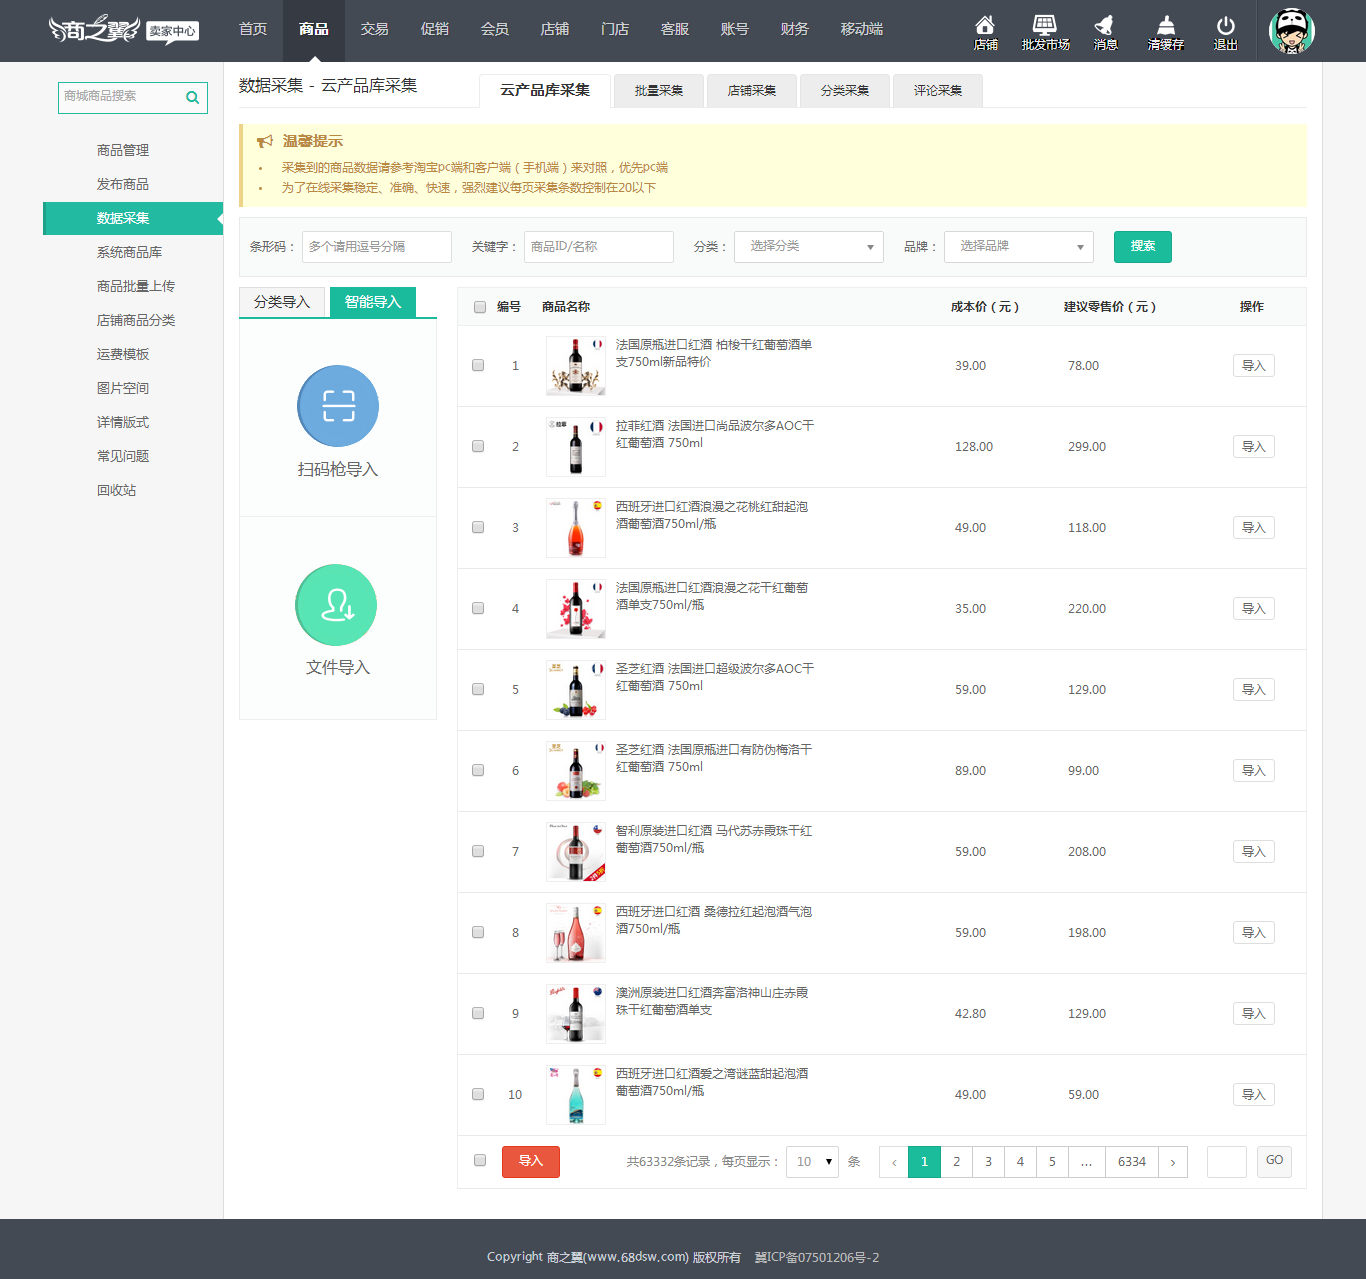Open thumbnail of 花桃红甜起泡 product
The height and width of the screenshot is (1279, 1366).
tap(576, 528)
